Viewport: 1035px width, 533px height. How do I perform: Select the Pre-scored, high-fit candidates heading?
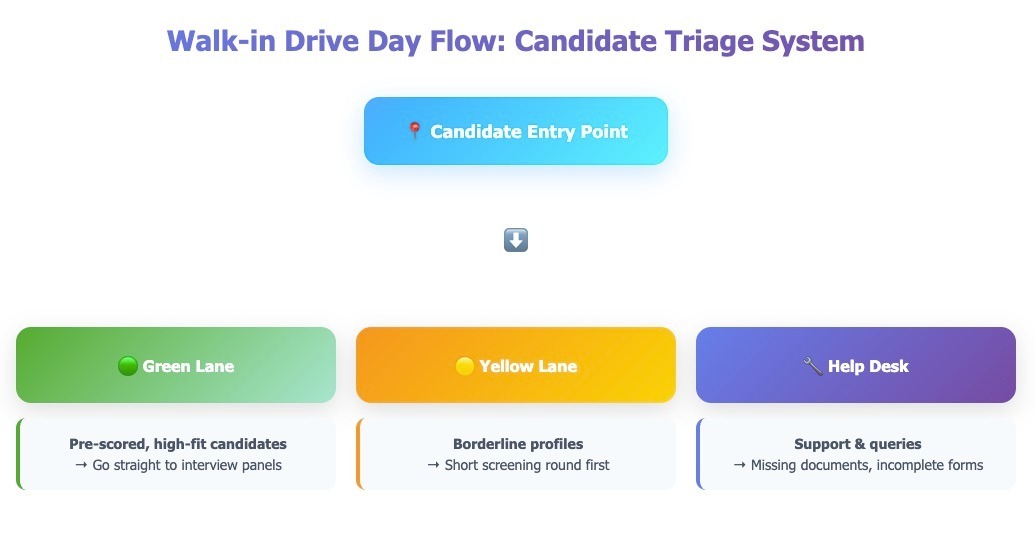tap(178, 444)
